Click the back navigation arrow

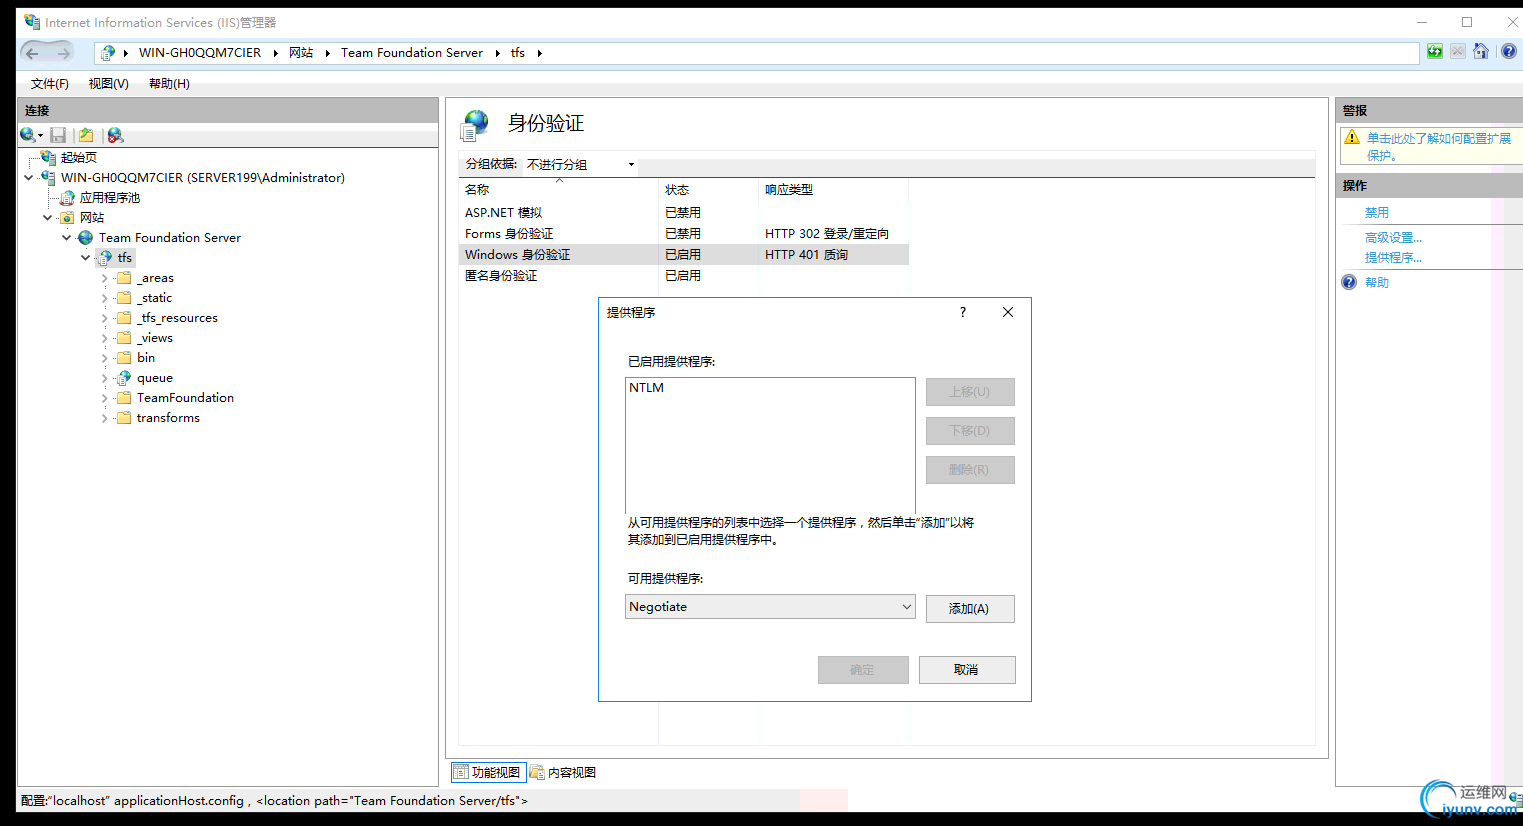[x=32, y=53]
